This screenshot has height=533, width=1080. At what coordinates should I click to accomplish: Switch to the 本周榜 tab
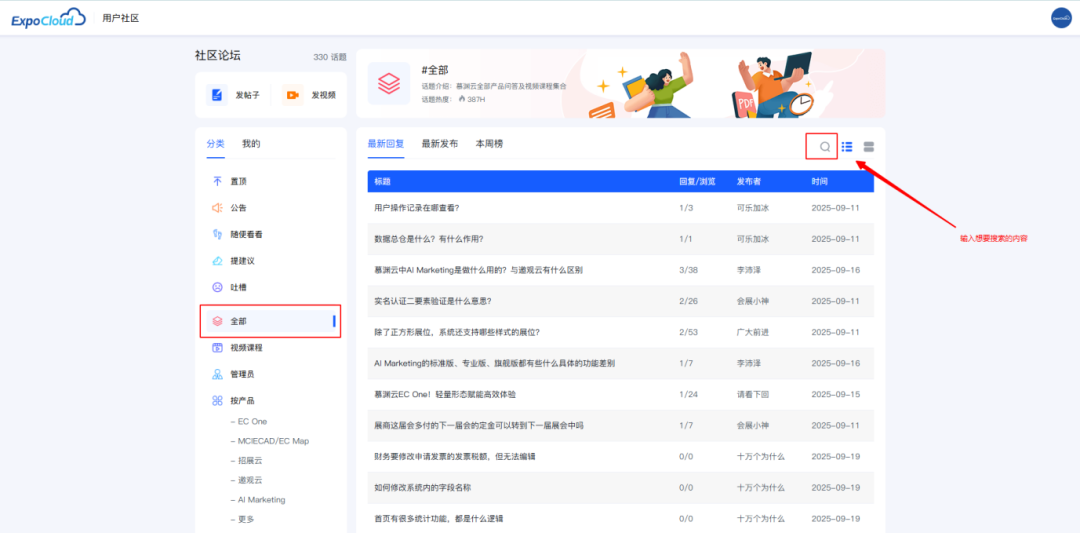(x=489, y=144)
